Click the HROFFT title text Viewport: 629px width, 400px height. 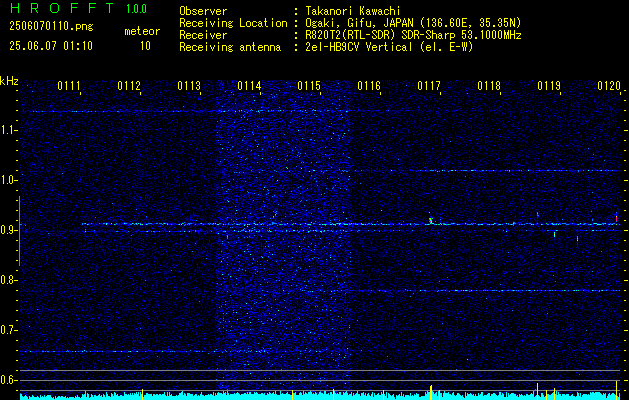tap(62, 8)
